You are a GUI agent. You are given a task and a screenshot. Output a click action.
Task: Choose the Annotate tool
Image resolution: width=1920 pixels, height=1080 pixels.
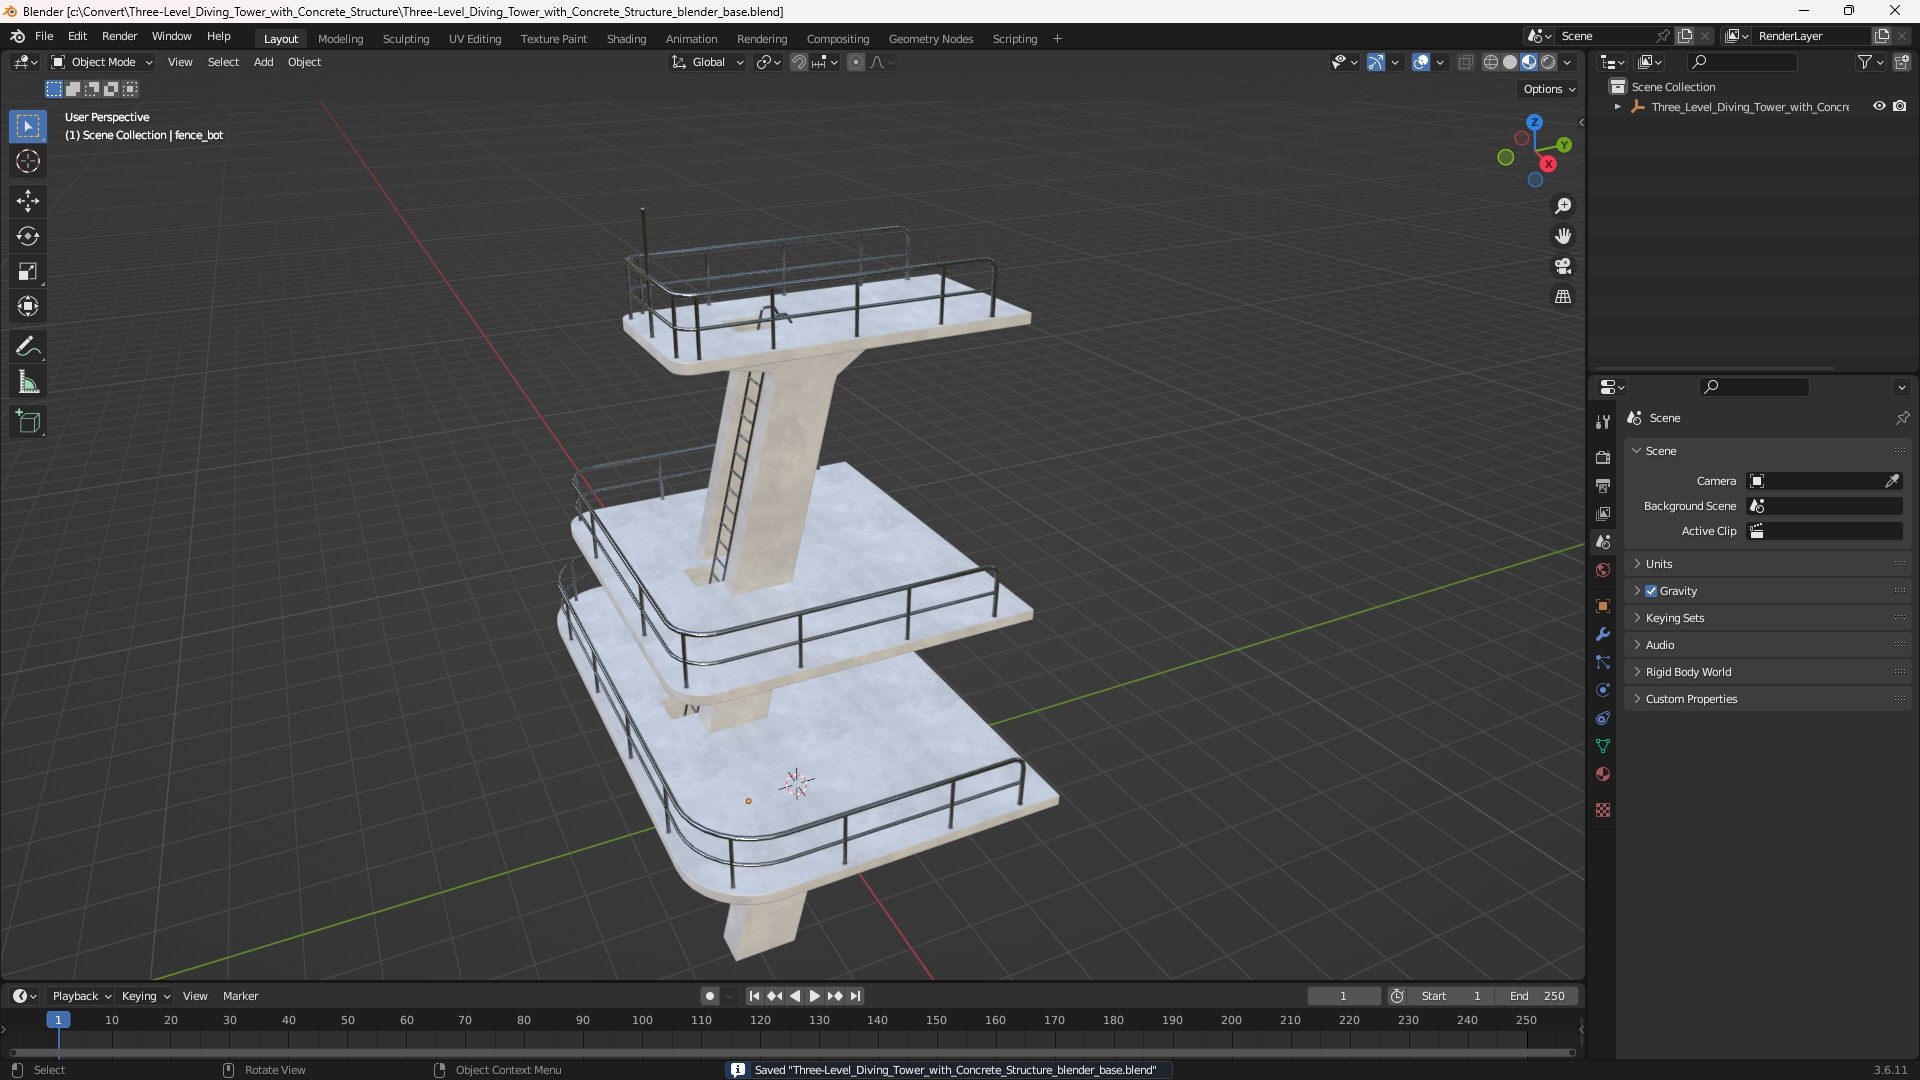click(x=28, y=347)
